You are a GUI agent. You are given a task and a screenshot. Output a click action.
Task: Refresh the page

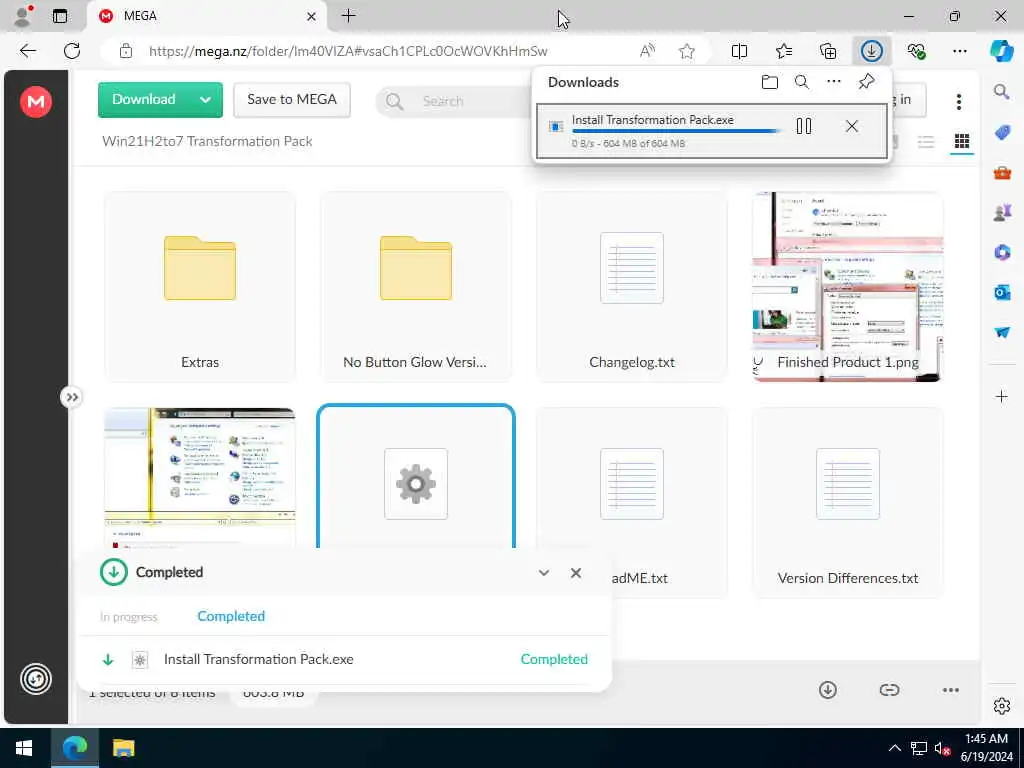point(72,51)
